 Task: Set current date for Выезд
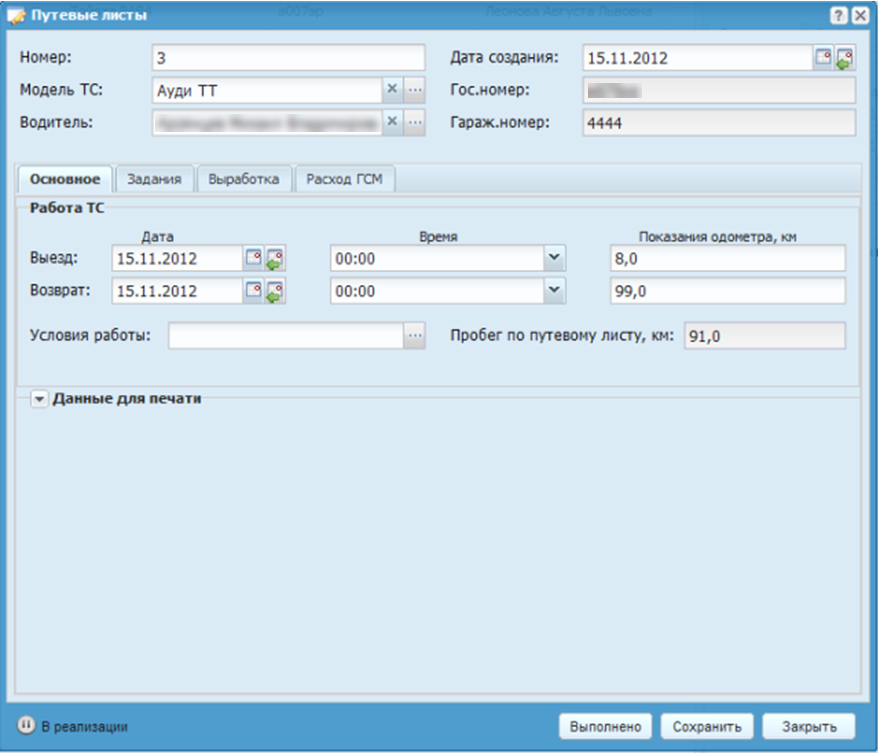coord(275,258)
